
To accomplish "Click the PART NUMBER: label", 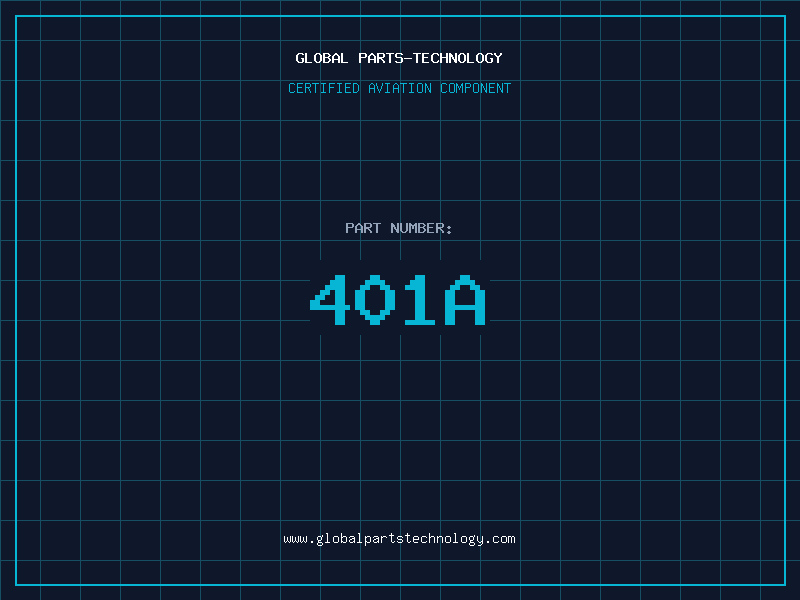I will coord(399,228).
